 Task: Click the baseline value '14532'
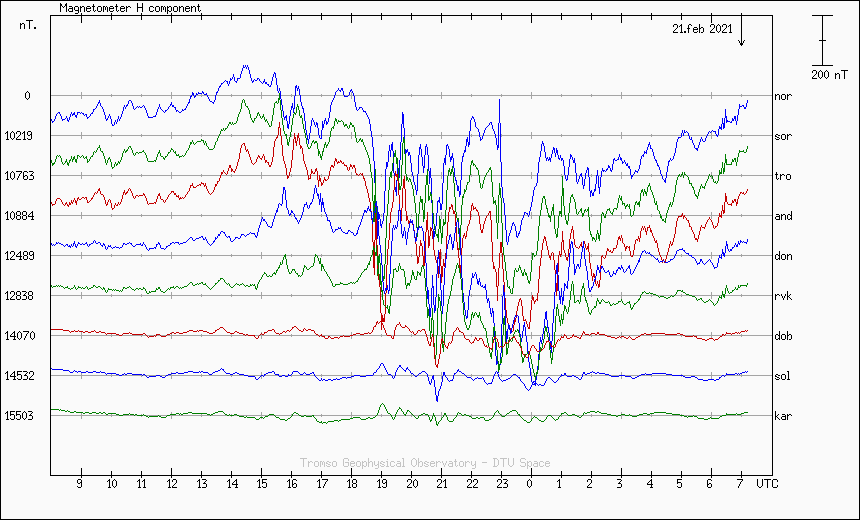pos(19,376)
